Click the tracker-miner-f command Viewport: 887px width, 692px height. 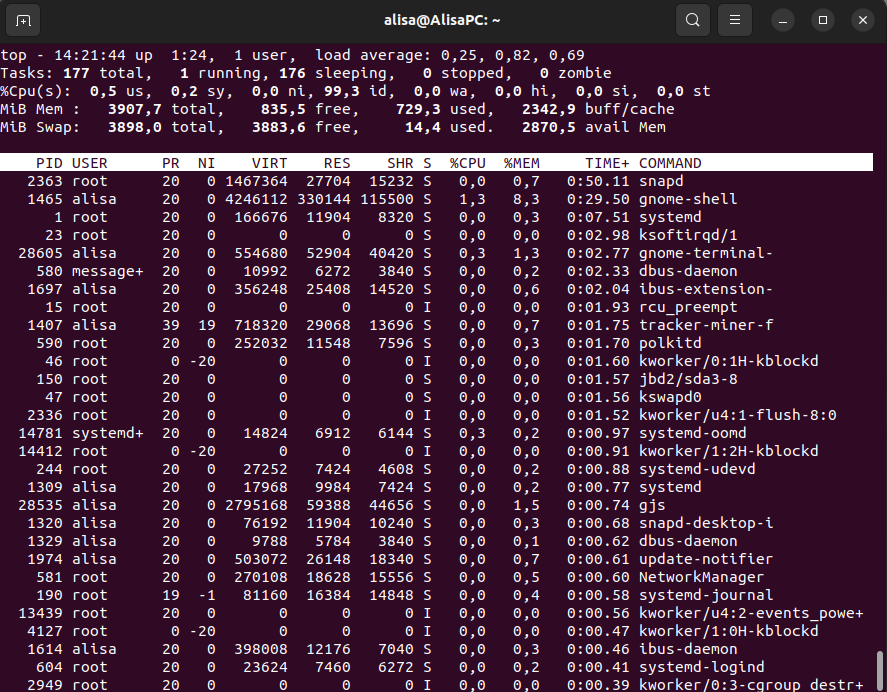point(706,325)
